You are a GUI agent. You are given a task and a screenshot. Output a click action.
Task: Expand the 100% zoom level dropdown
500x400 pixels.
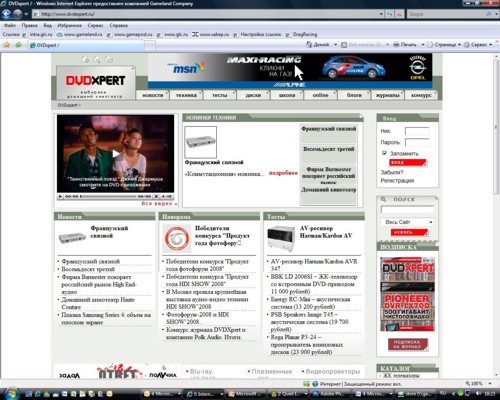[x=490, y=384]
